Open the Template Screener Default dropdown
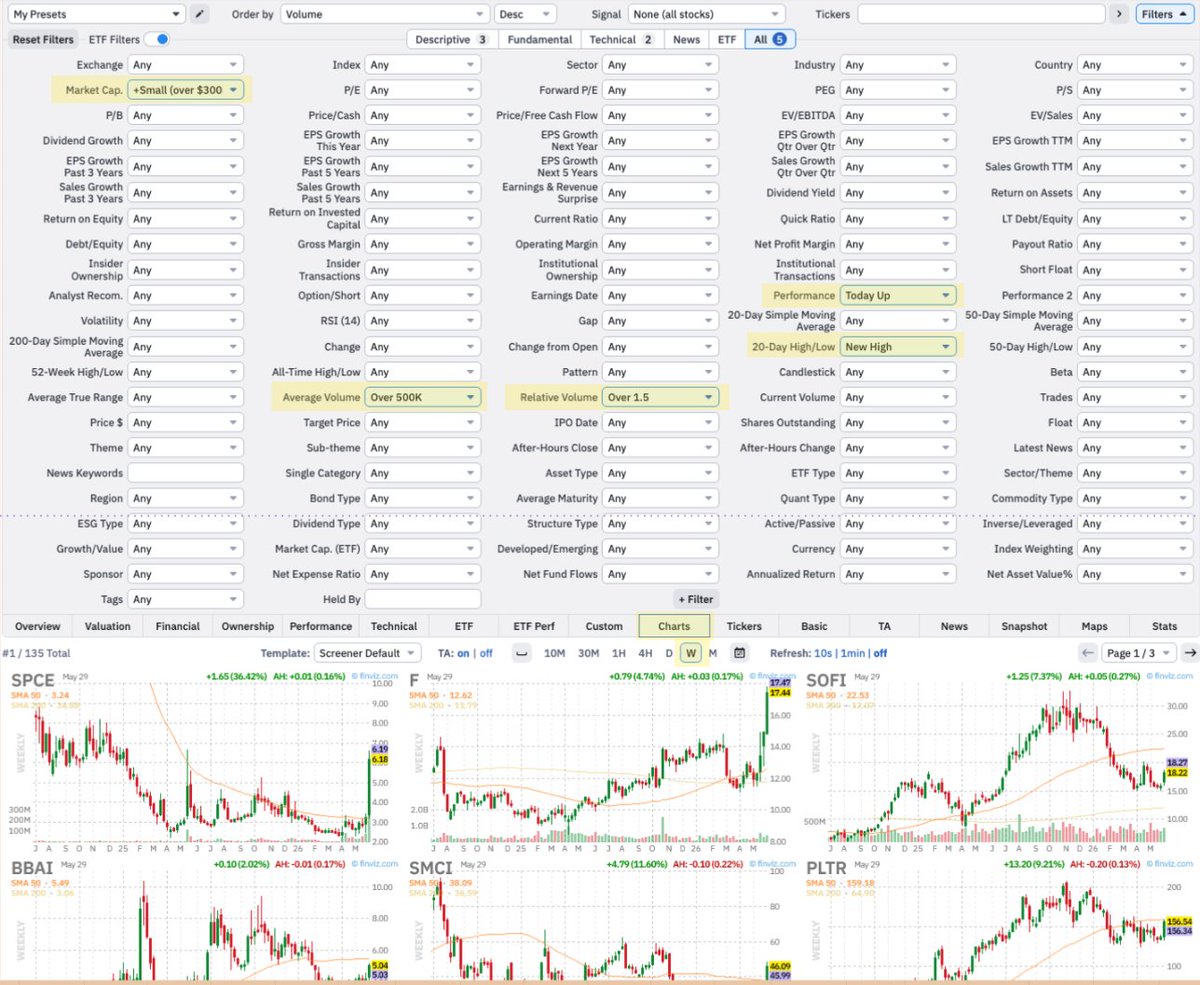1200x985 pixels. [x=370, y=653]
